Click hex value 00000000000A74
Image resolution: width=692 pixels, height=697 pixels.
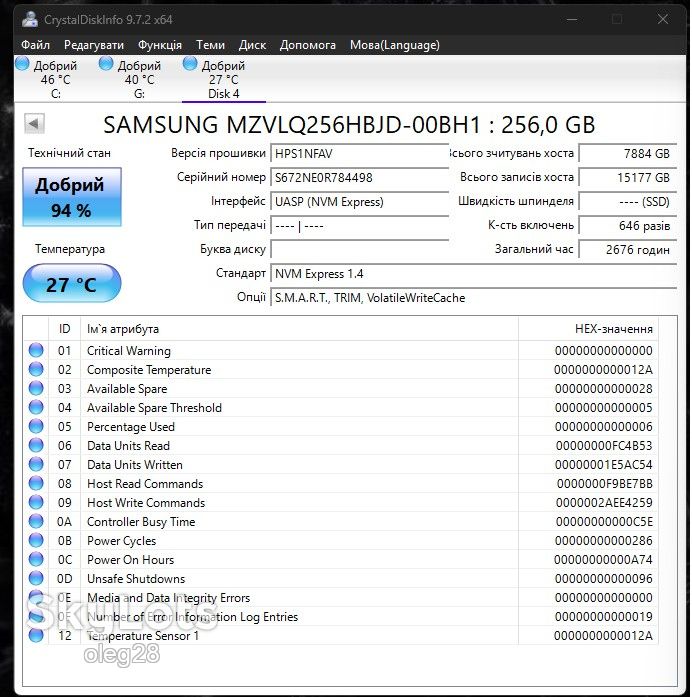[x=603, y=560]
